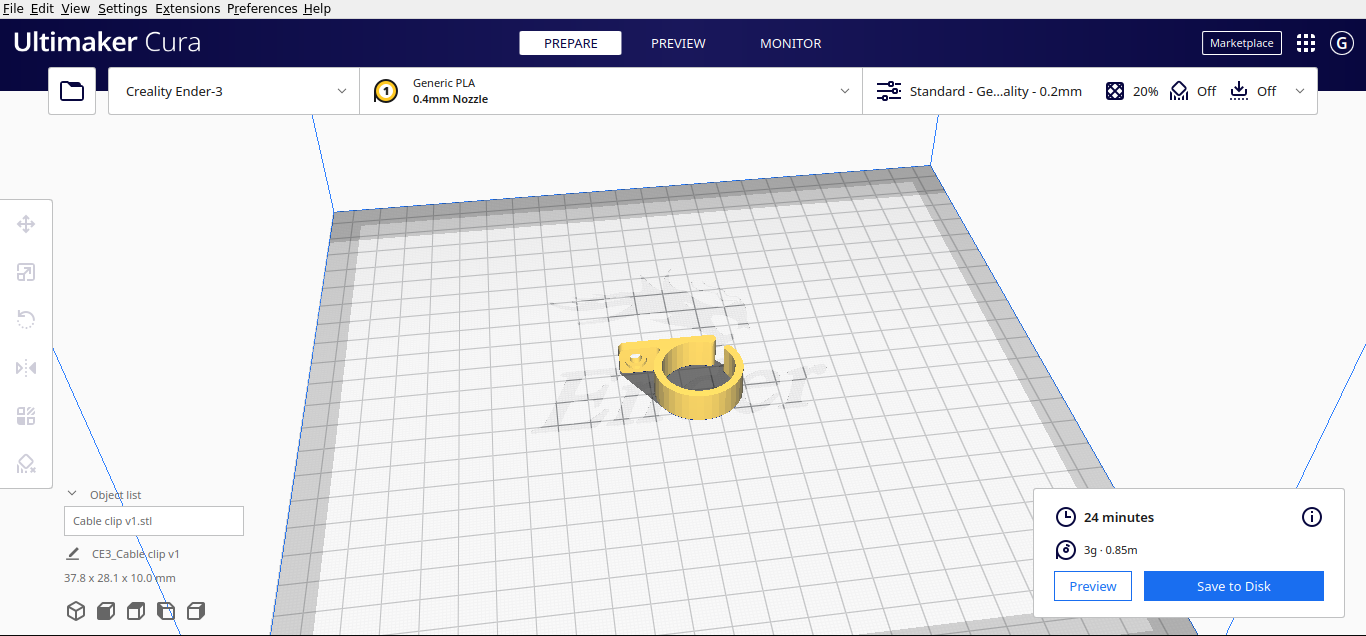This screenshot has height=636, width=1366.
Task: Switch to the PREPARE stage tab
Action: (x=570, y=43)
